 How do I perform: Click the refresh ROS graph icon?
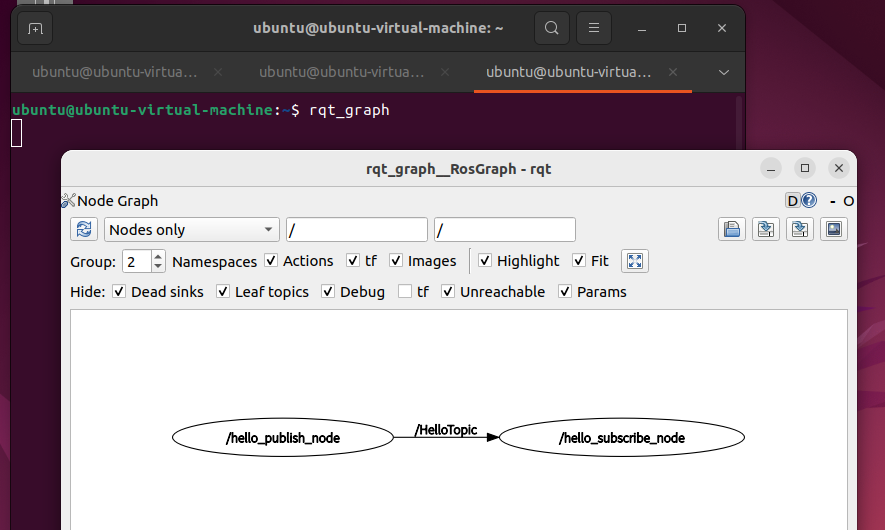point(84,230)
